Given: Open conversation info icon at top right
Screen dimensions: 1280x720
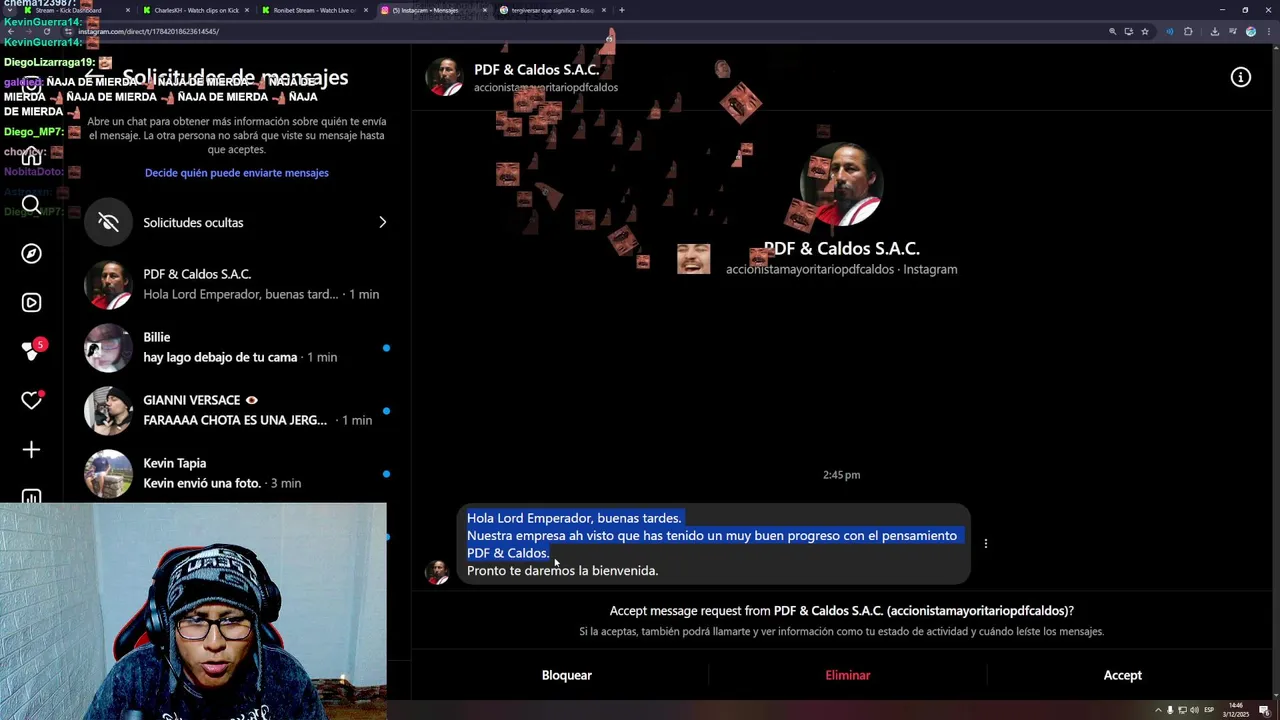Looking at the screenshot, I should click(1240, 77).
